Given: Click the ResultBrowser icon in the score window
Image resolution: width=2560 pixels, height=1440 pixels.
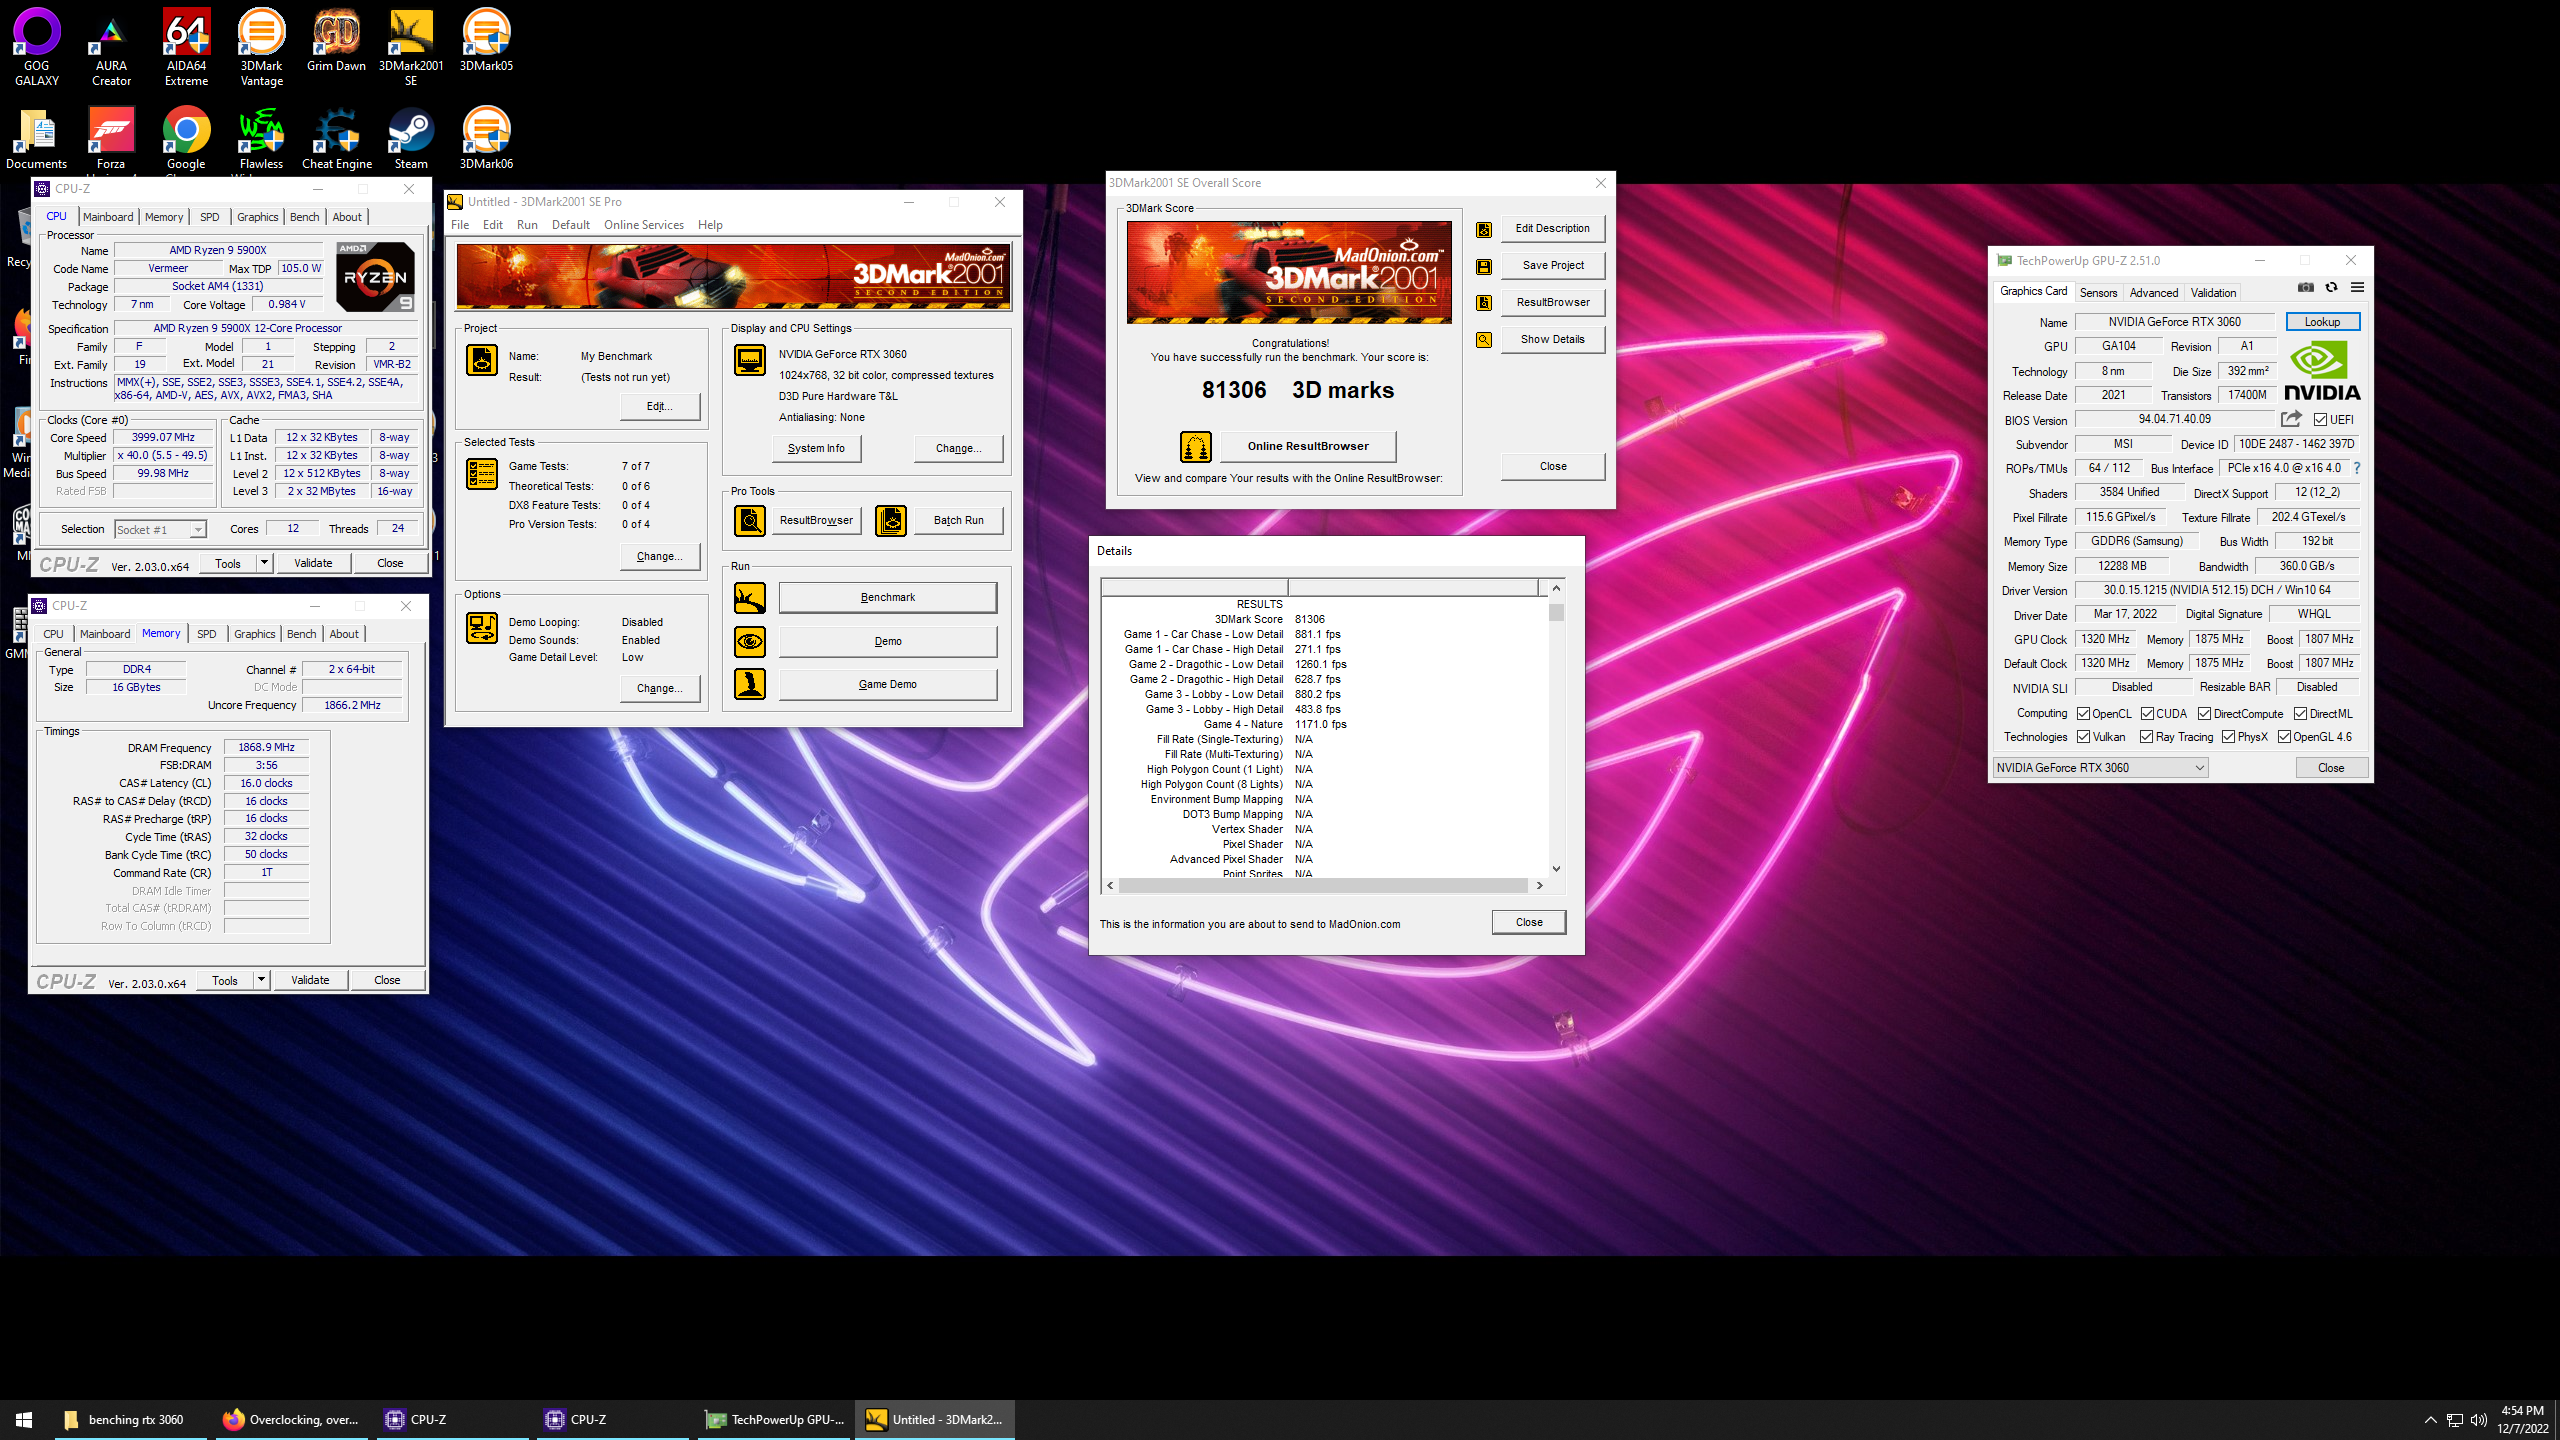Looking at the screenshot, I should click(1484, 303).
